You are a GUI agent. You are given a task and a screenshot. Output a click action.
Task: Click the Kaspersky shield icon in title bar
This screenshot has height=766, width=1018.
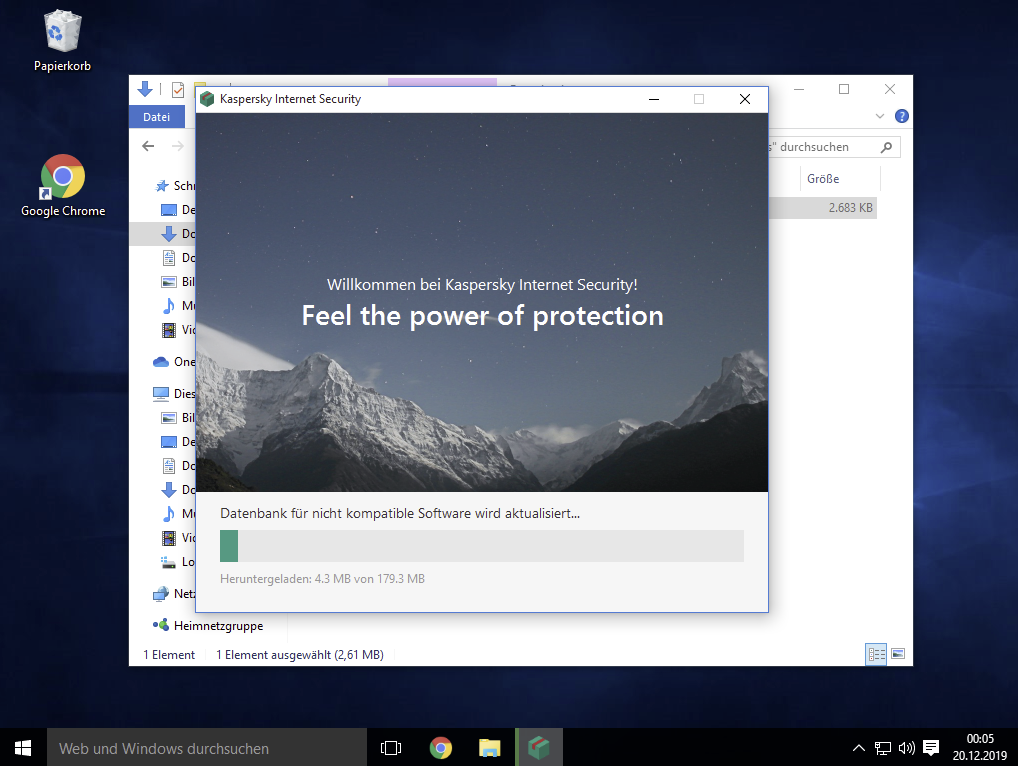[x=207, y=99]
